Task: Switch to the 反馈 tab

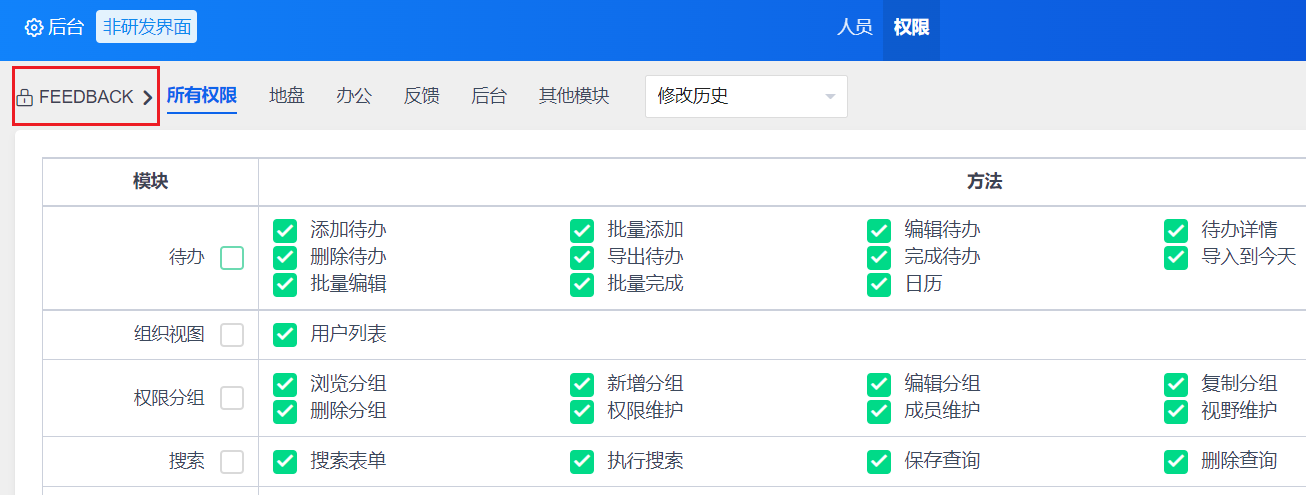Action: pyautogui.click(x=421, y=96)
